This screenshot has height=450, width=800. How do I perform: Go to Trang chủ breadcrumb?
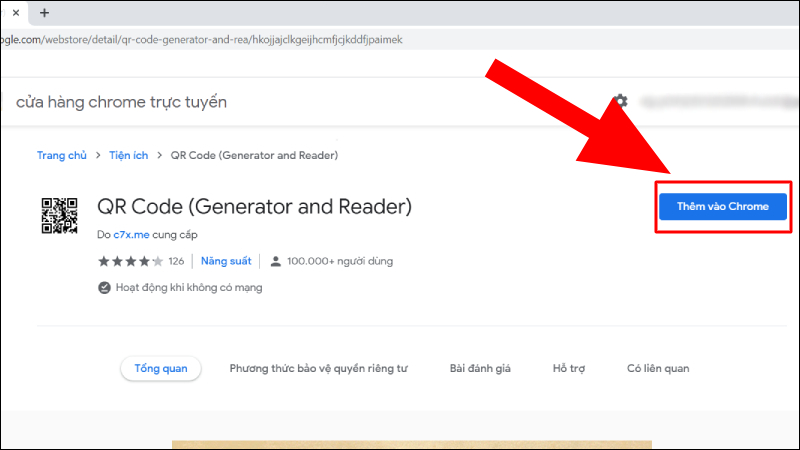(62, 155)
